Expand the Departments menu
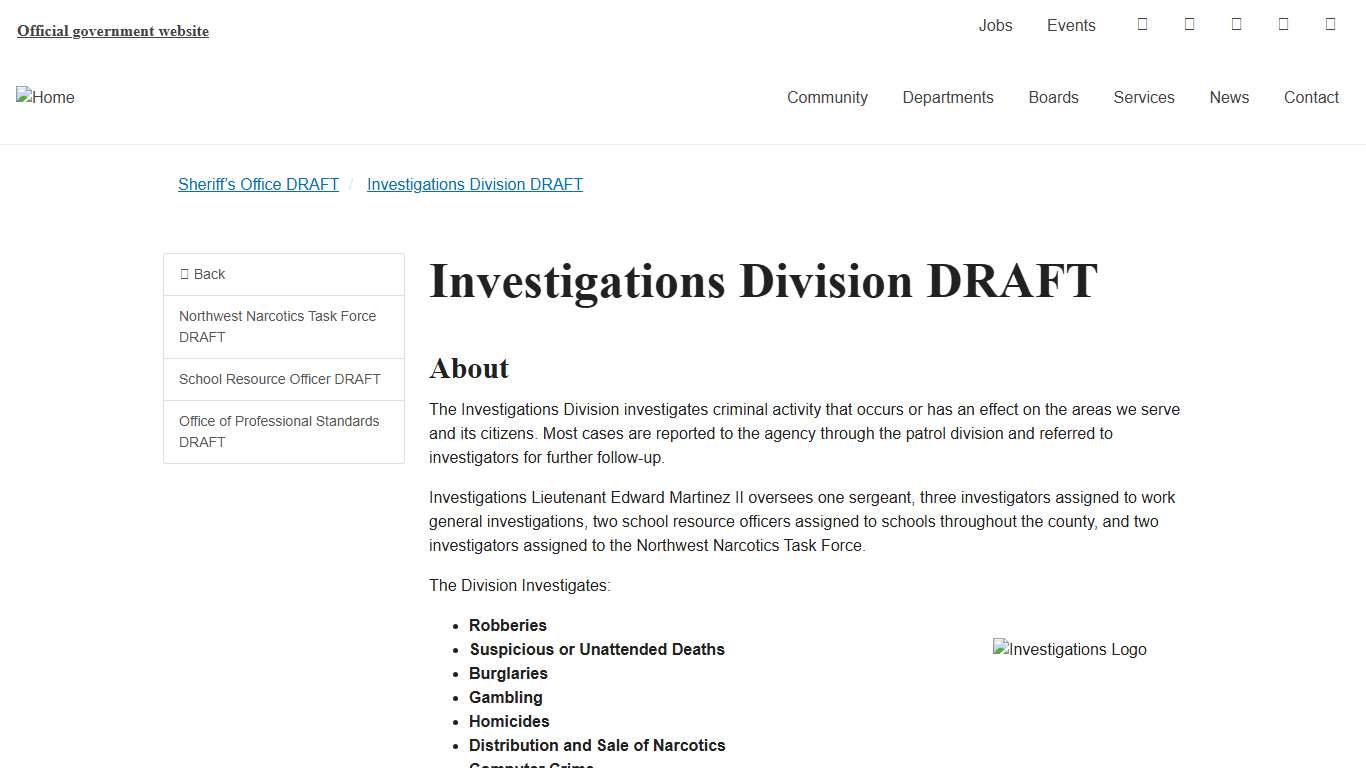The image size is (1366, 768). coord(947,97)
